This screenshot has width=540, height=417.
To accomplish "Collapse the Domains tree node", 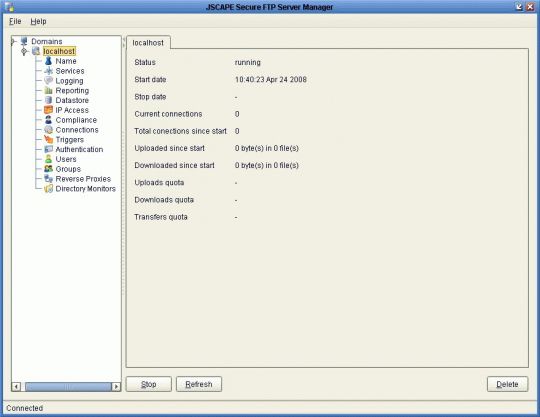I will [13, 41].
